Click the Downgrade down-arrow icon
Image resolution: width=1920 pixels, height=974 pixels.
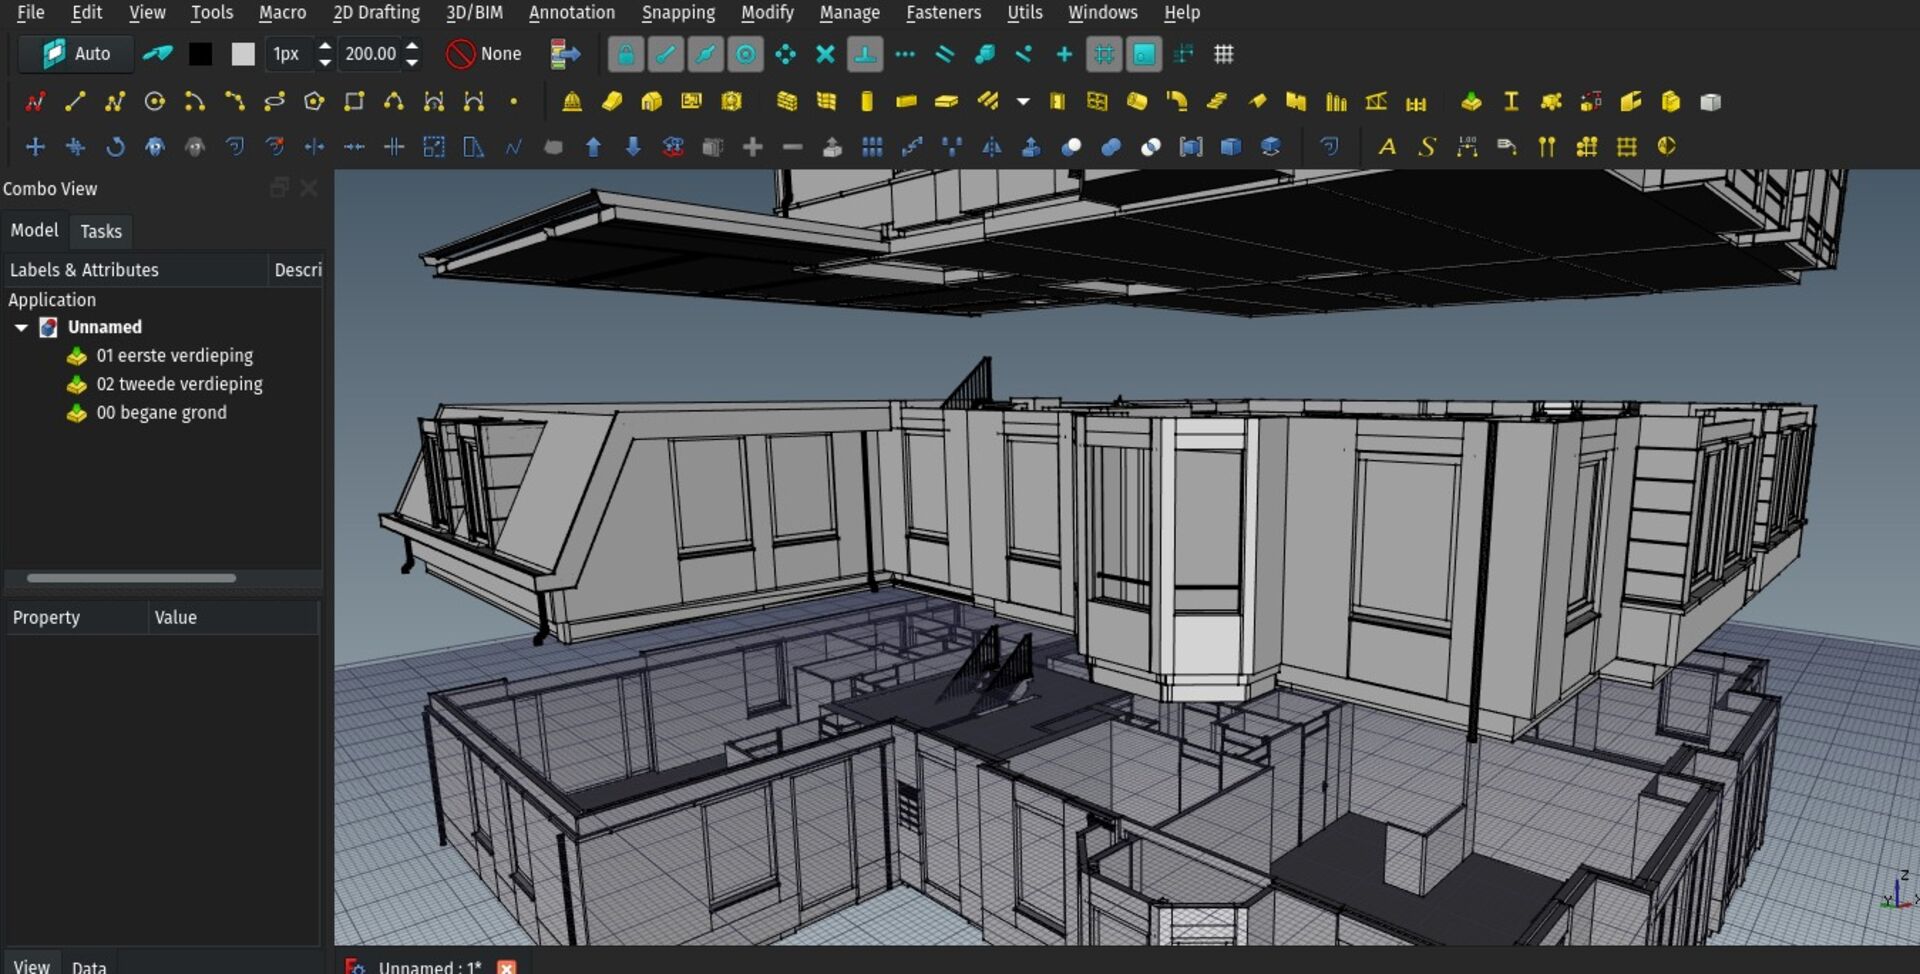pos(633,147)
